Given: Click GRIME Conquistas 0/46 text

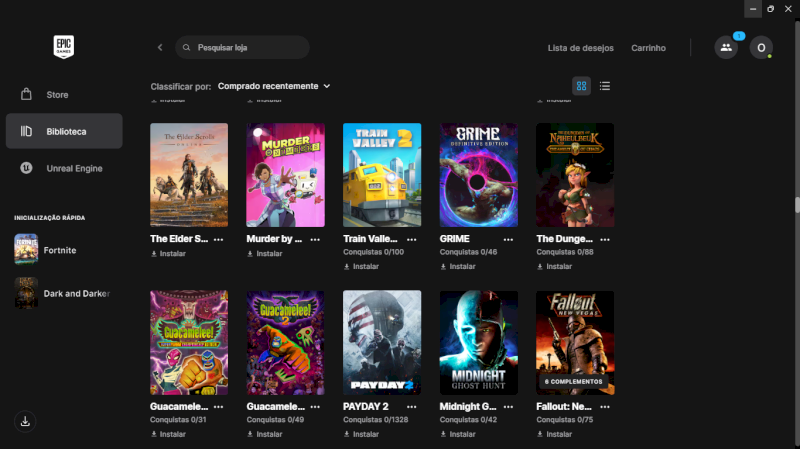Looking at the screenshot, I should coord(468,252).
